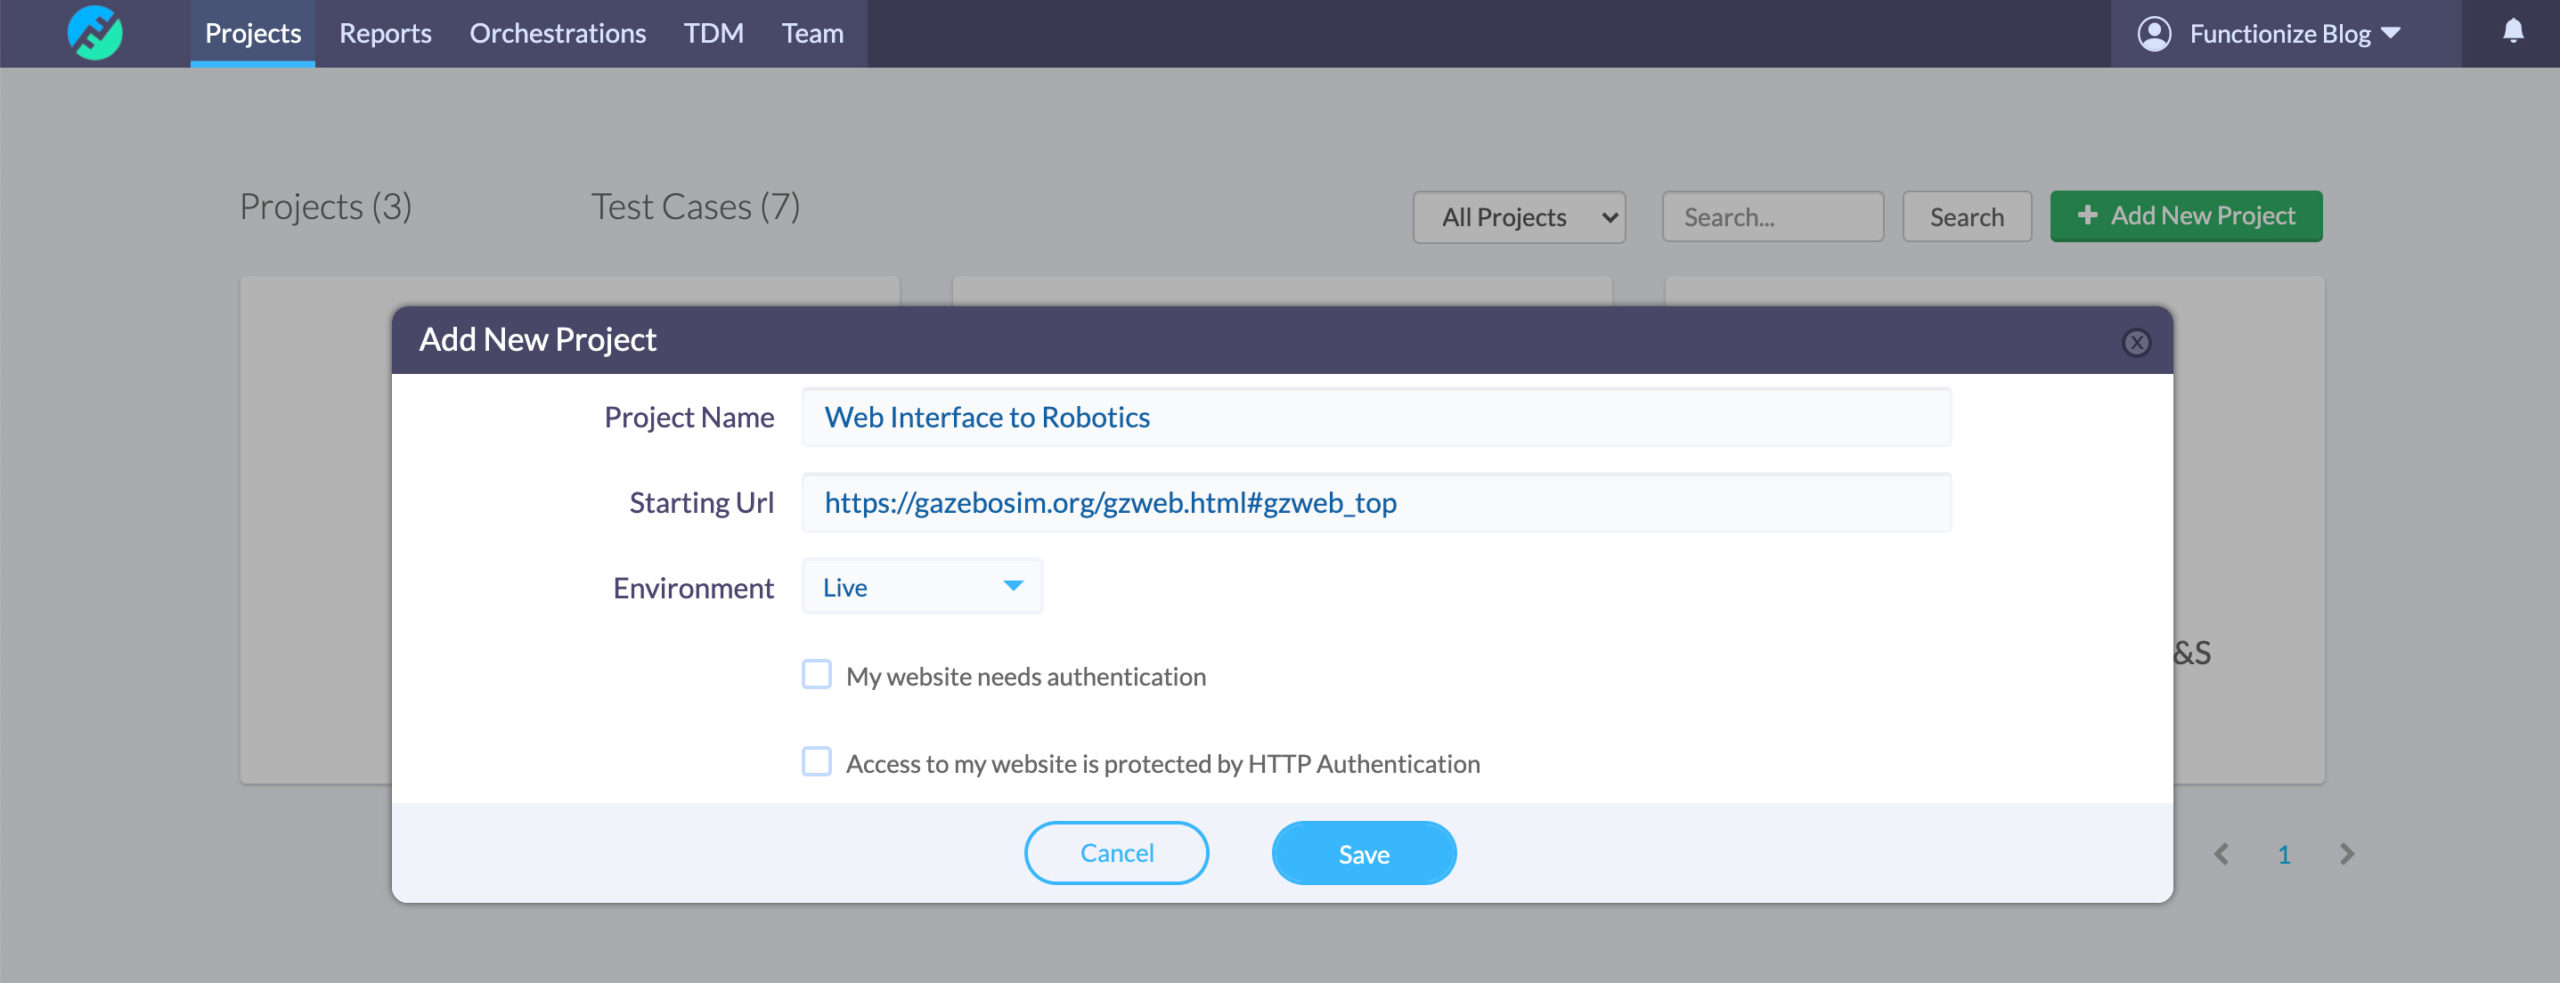The width and height of the screenshot is (2560, 983).
Task: Expand the Environment dropdown set to Live
Action: tap(922, 587)
